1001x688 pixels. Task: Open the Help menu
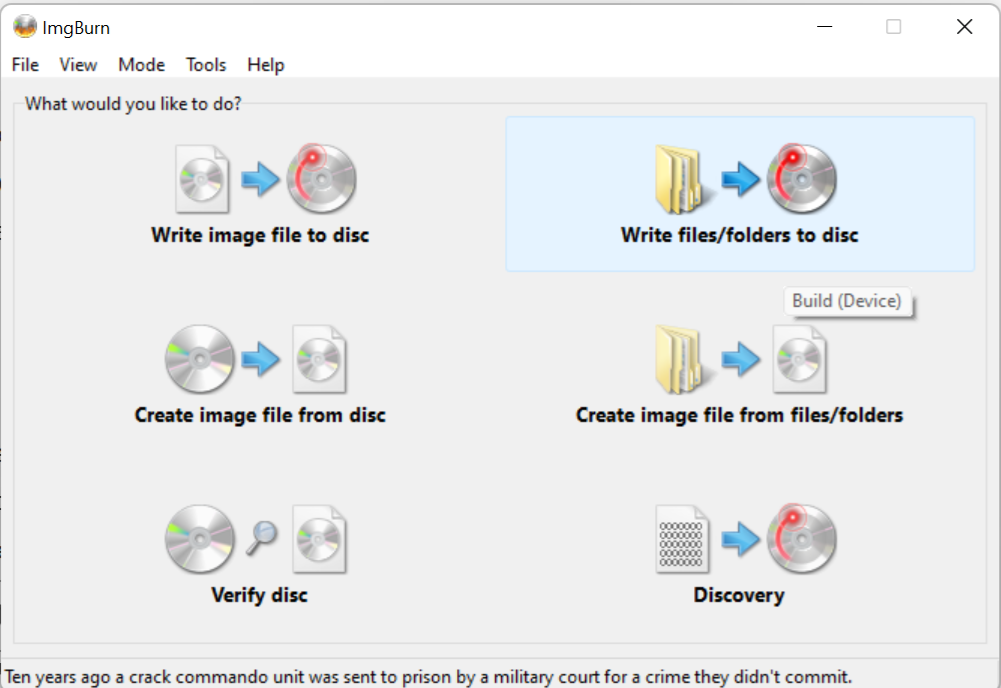coord(266,65)
